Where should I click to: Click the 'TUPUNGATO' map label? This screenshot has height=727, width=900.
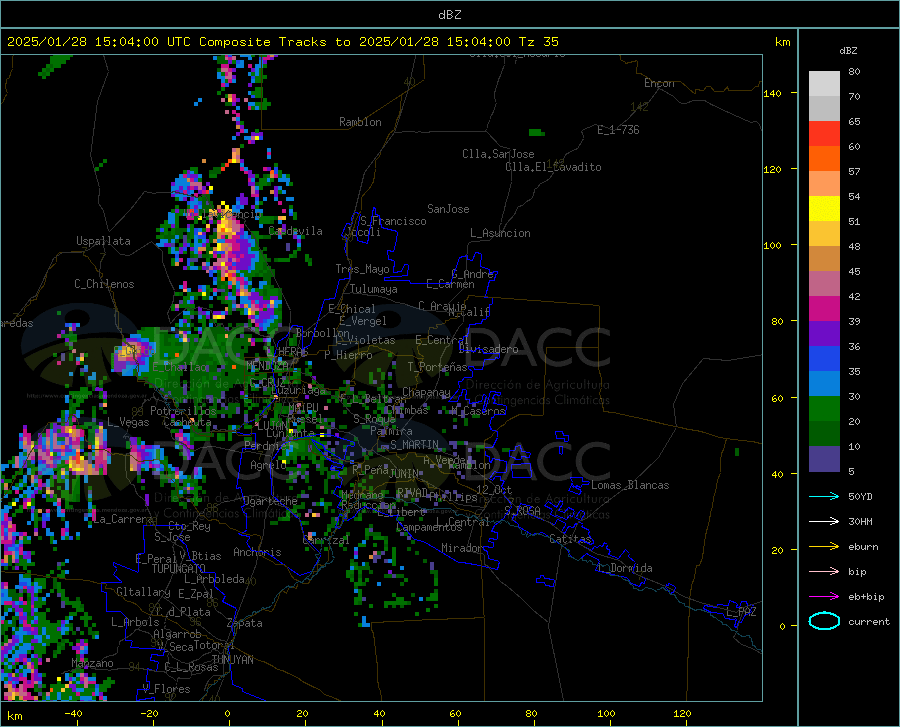pyautogui.click(x=179, y=569)
